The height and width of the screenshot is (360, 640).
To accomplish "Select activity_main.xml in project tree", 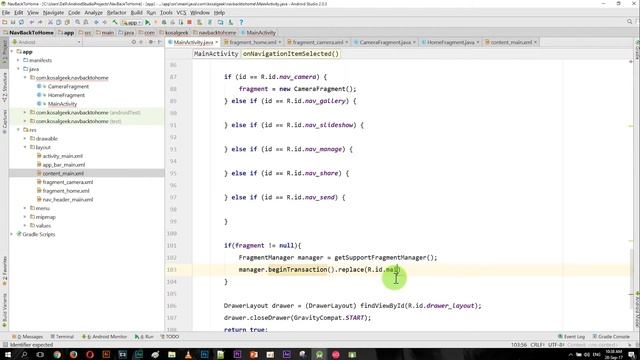I will 62,156.
